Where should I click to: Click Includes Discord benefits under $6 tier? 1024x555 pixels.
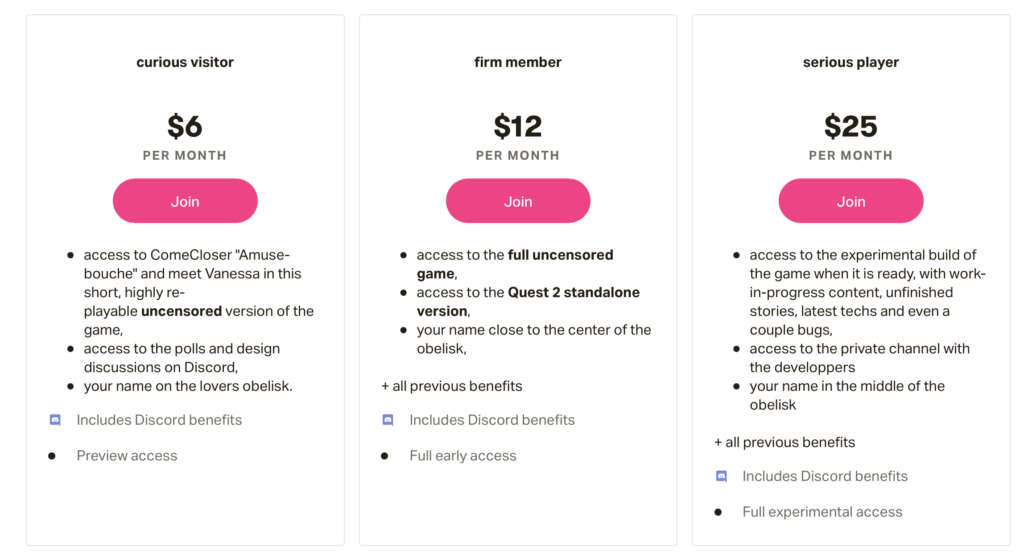[159, 420]
